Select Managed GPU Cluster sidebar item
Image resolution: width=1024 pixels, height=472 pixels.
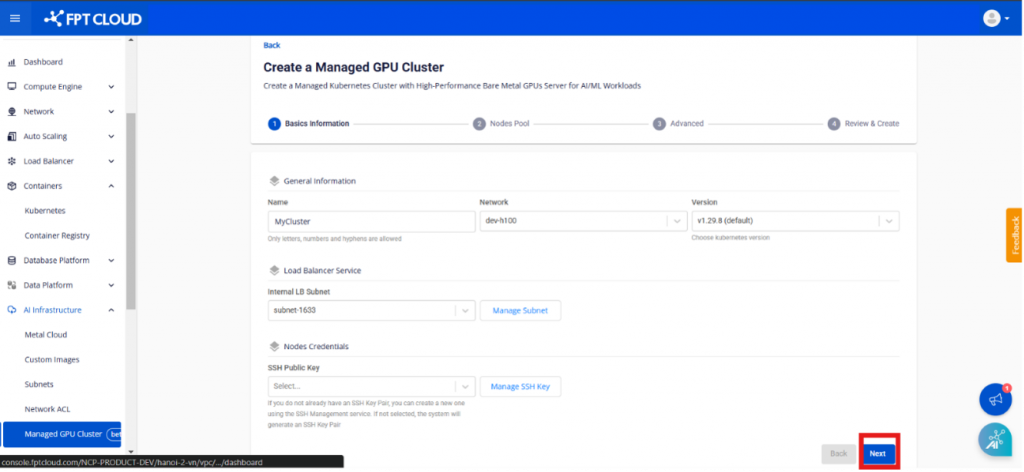click(x=62, y=434)
